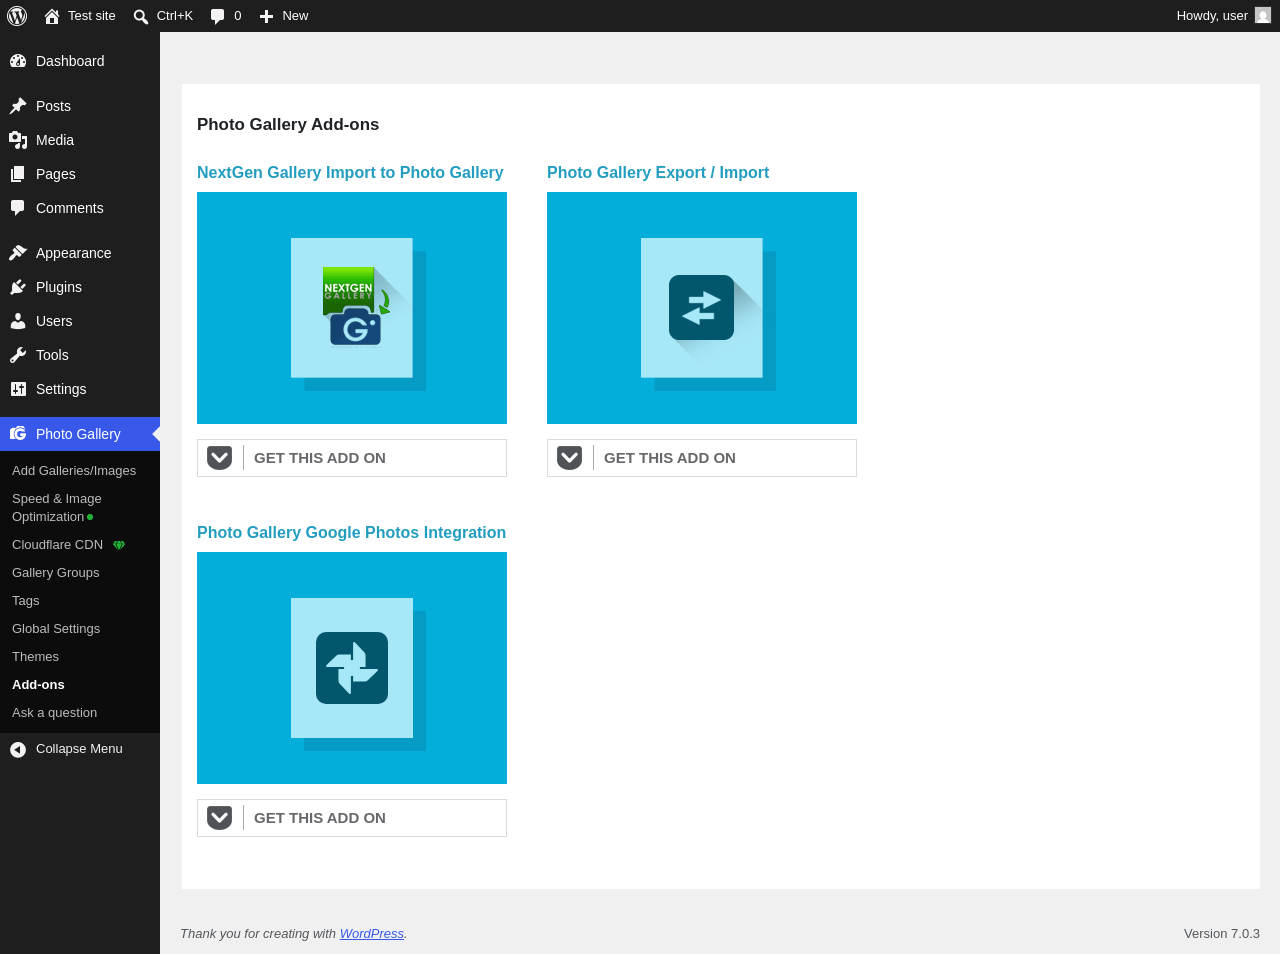Click the Test site home icon
Viewport: 1280px width, 954px height.
click(52, 16)
